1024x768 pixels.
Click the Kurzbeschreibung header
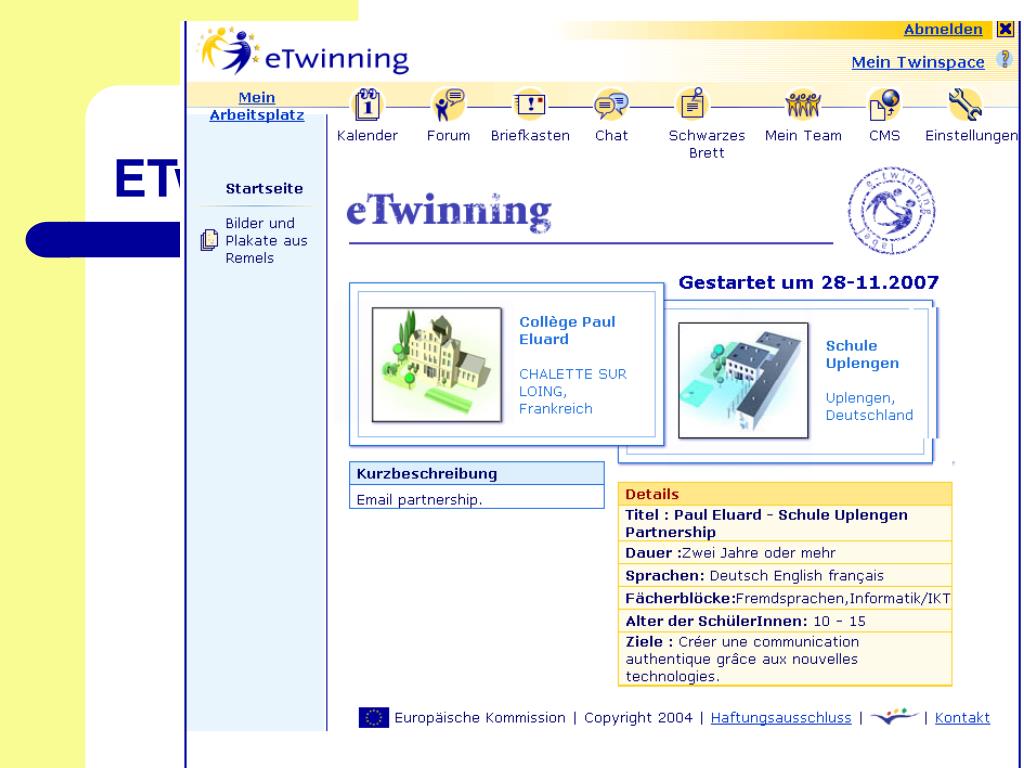pos(477,473)
